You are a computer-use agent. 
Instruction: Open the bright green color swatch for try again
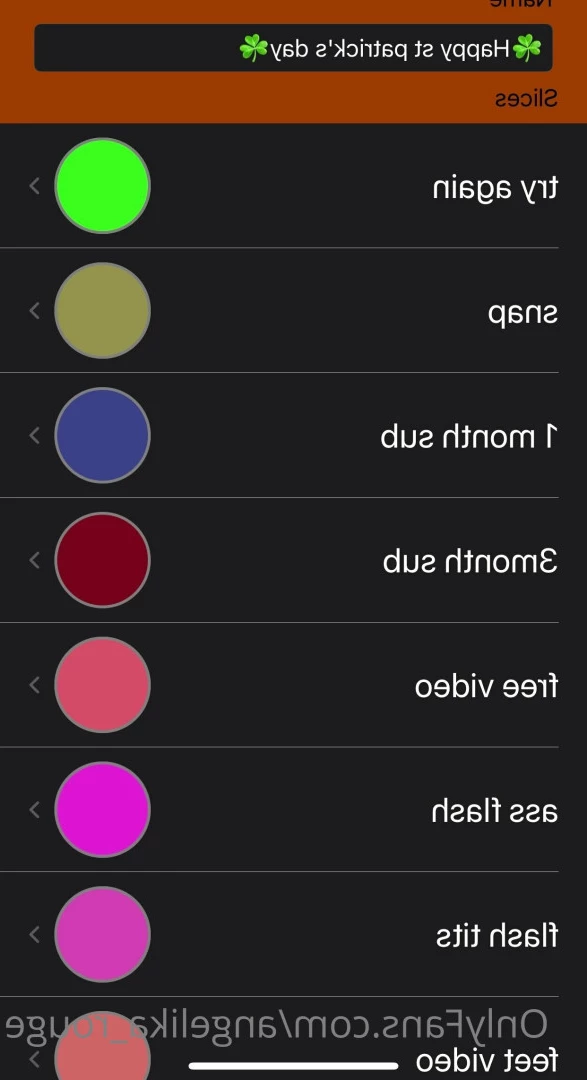pyautogui.click(x=102, y=186)
